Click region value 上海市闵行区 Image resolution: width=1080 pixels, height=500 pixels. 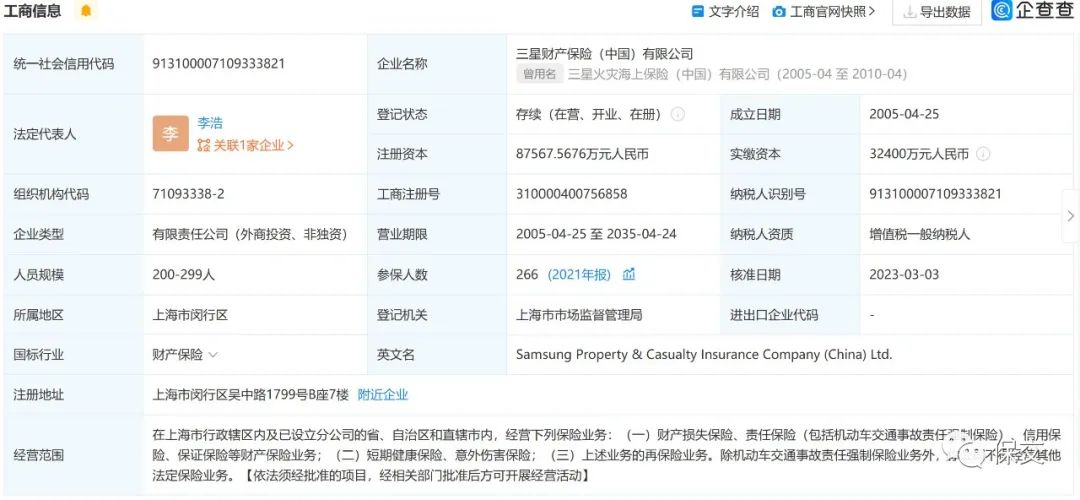[x=190, y=315]
